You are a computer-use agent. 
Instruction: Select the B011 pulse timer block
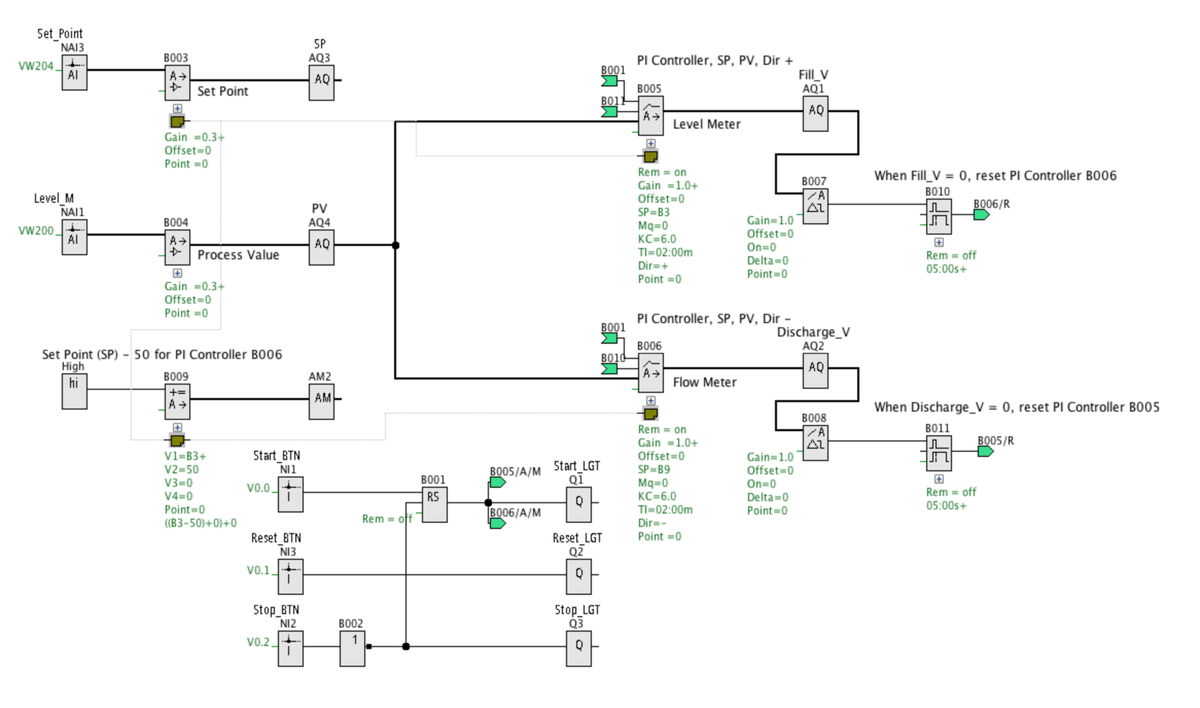click(x=938, y=453)
